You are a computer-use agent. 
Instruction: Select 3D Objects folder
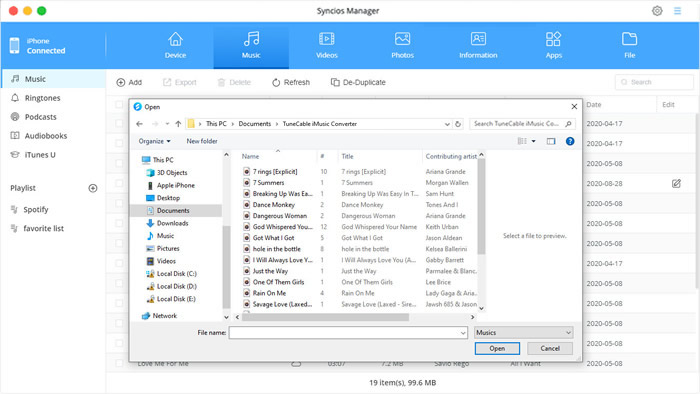tap(172, 173)
